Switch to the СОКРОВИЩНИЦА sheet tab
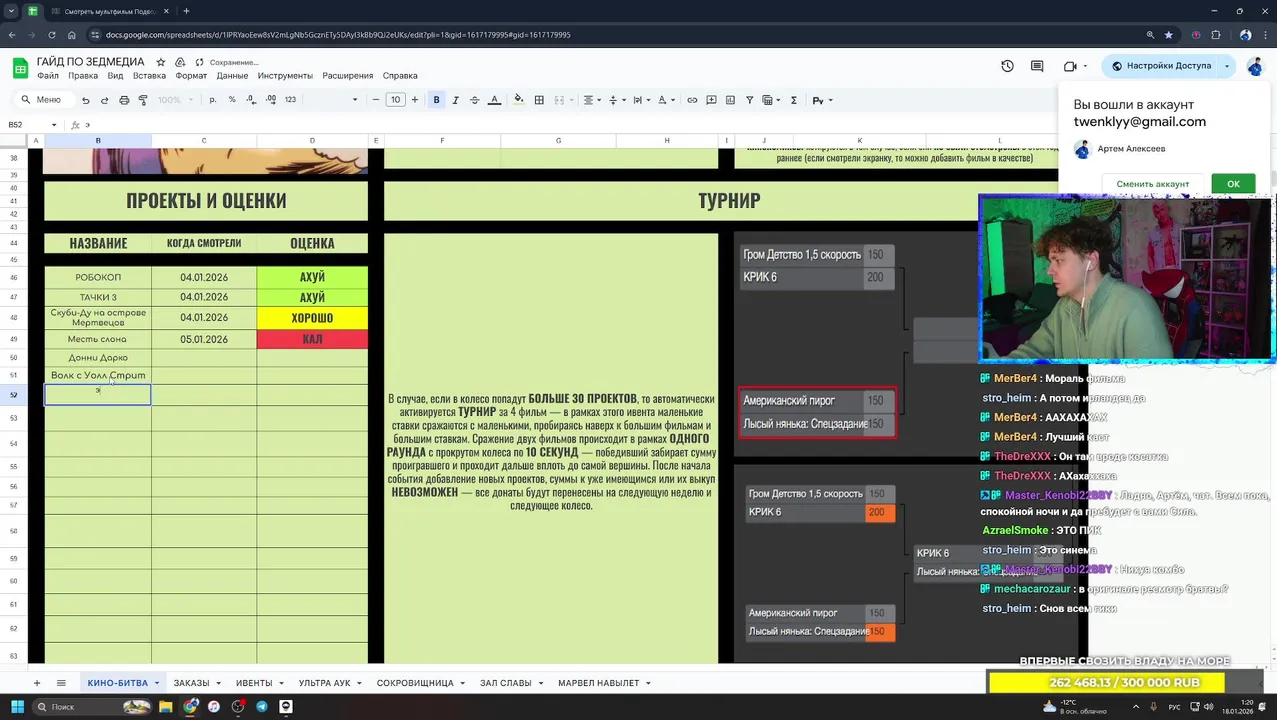This screenshot has width=1277, height=720. [x=415, y=683]
